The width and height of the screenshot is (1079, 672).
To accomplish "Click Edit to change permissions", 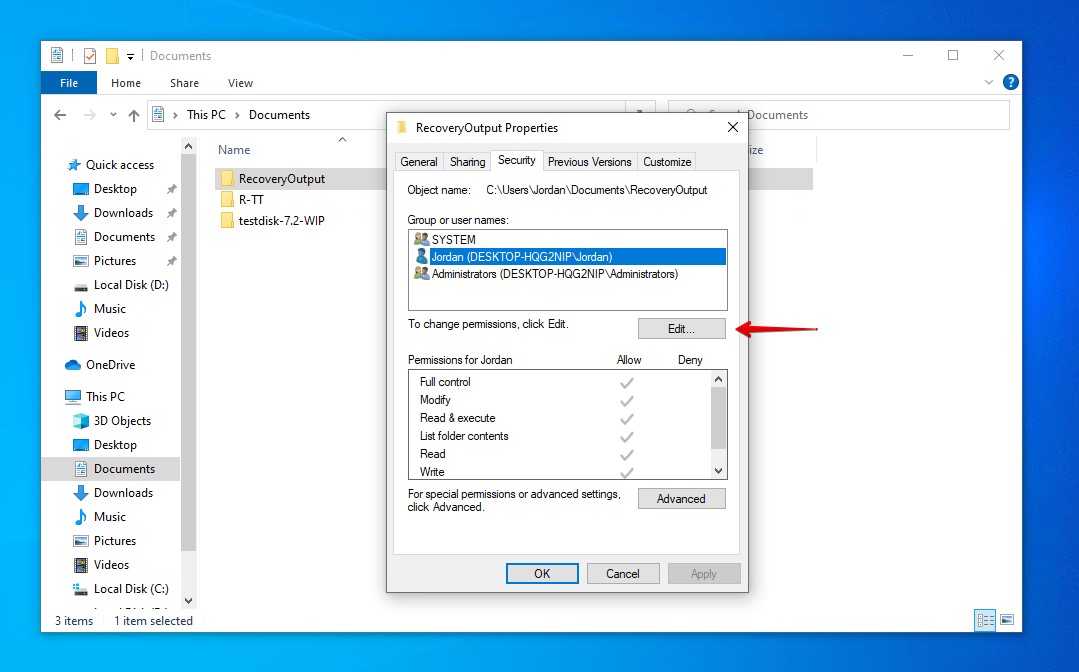I will click(x=681, y=328).
